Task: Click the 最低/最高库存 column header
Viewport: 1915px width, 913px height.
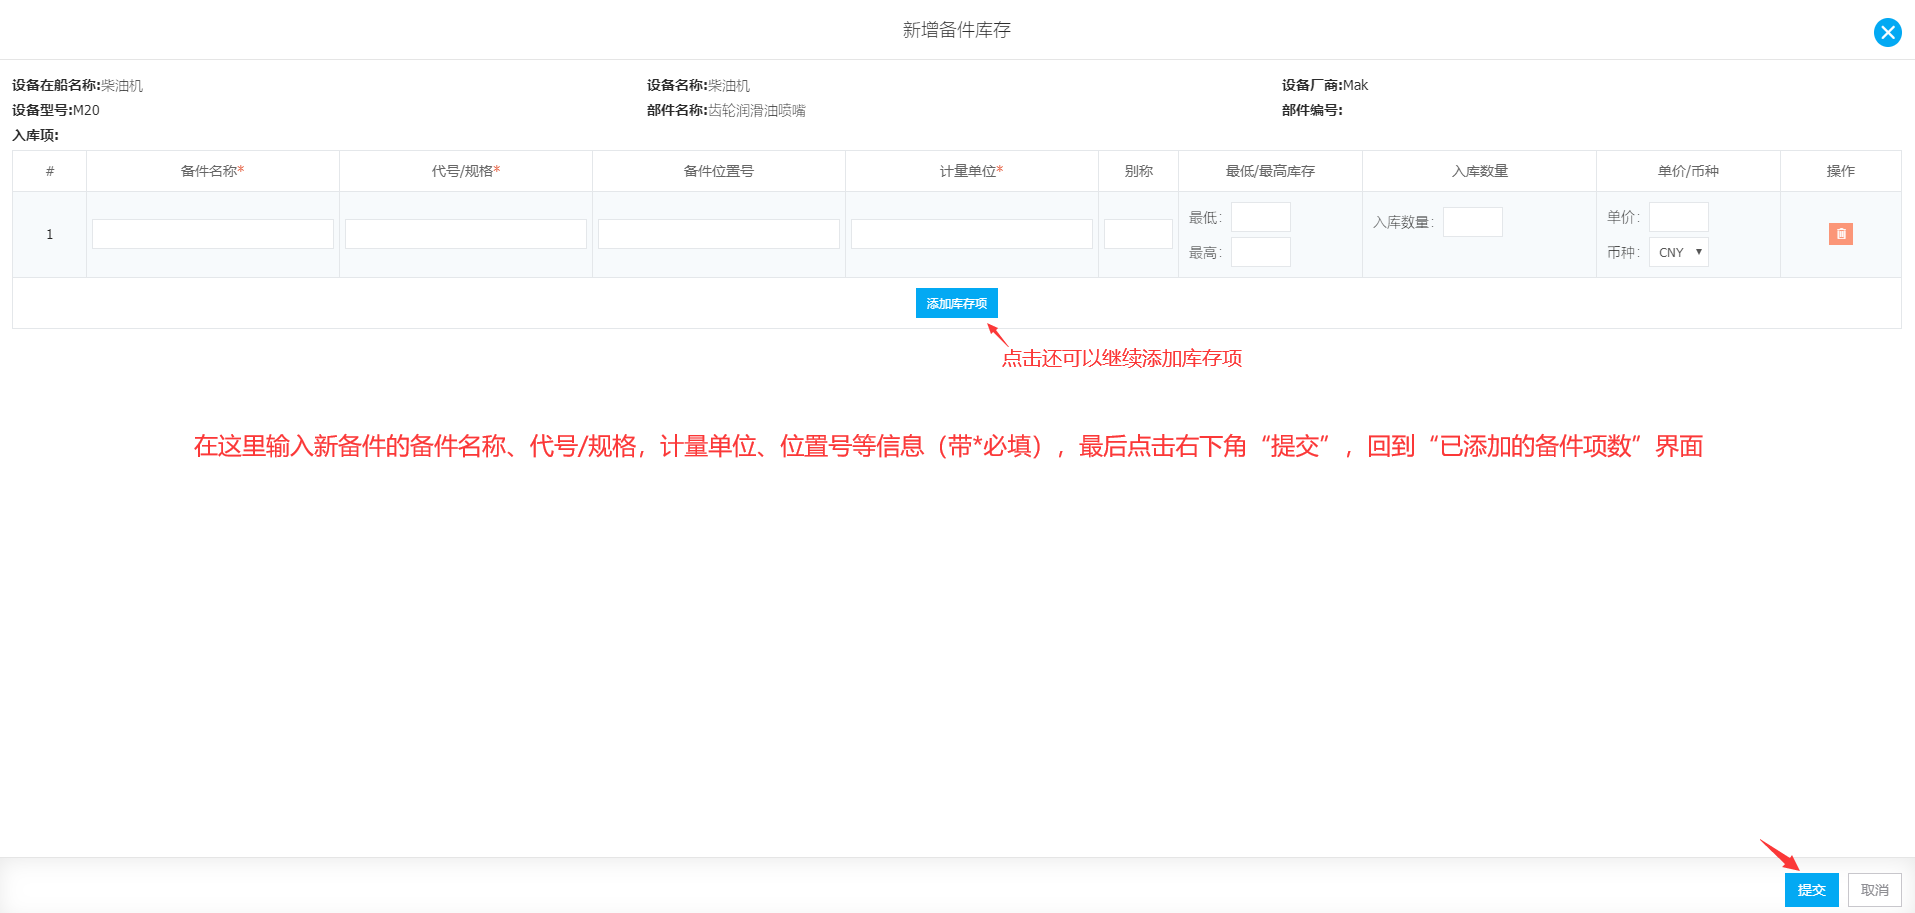Action: [x=1270, y=171]
